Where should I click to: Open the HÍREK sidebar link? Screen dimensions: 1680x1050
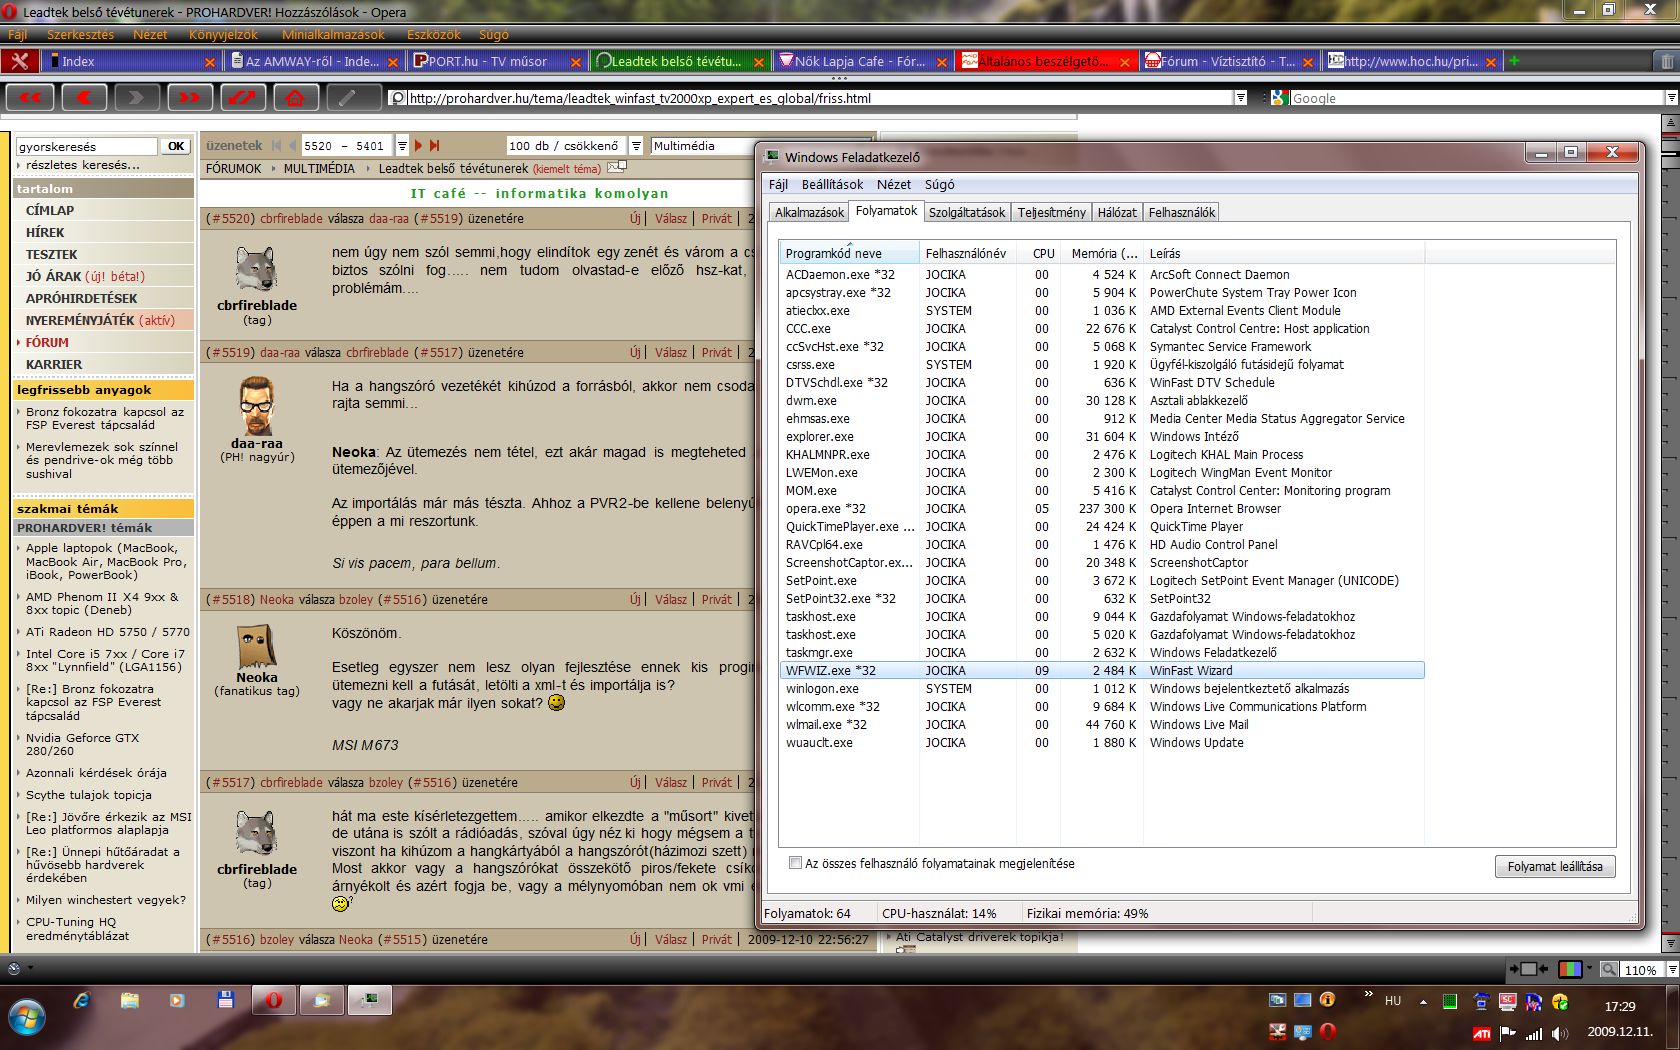coord(45,232)
